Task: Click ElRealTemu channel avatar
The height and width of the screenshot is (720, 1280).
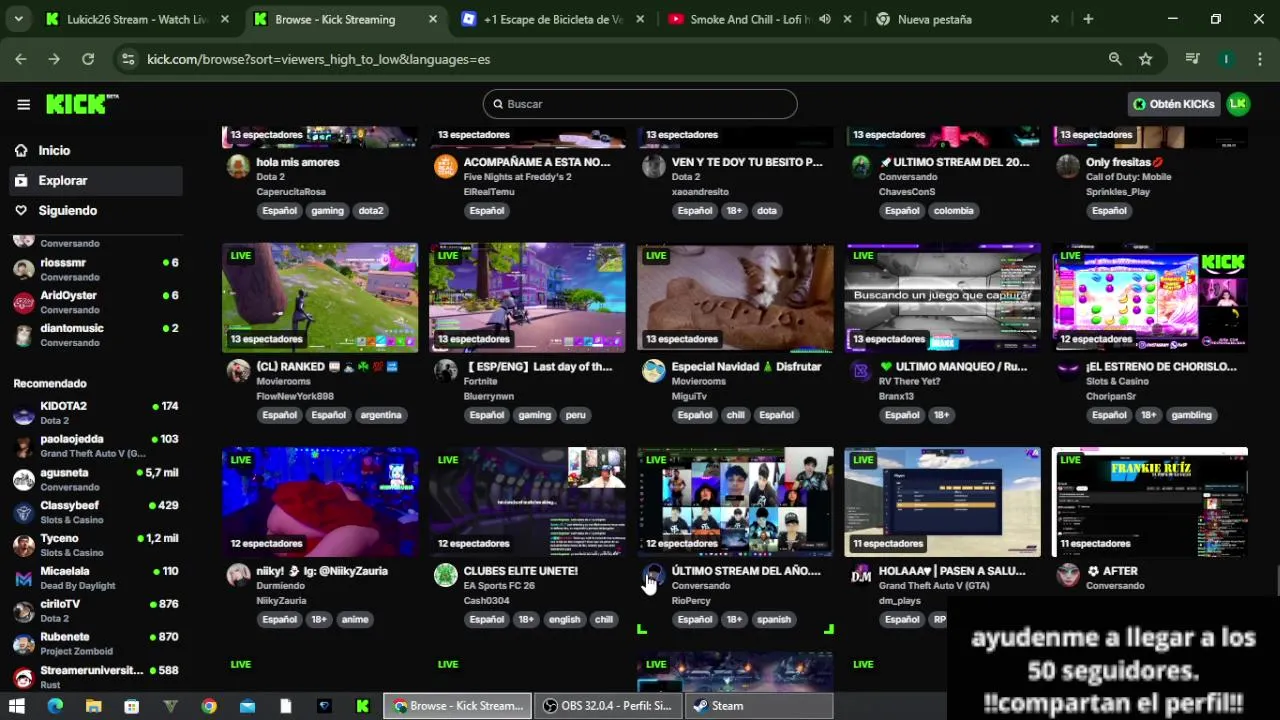Action: pyautogui.click(x=446, y=166)
